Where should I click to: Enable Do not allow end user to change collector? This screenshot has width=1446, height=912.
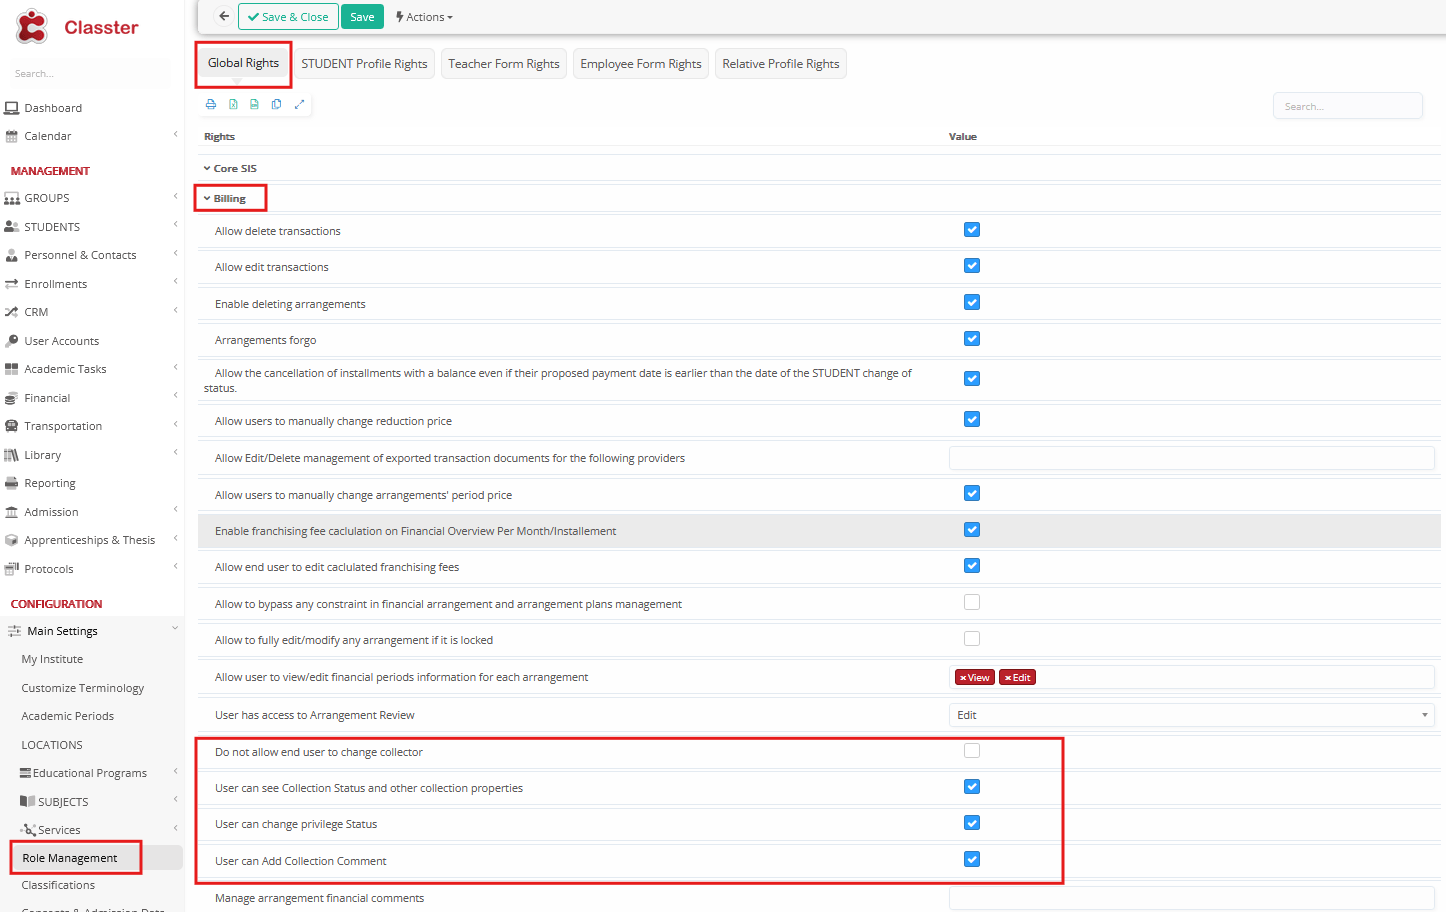tap(971, 751)
